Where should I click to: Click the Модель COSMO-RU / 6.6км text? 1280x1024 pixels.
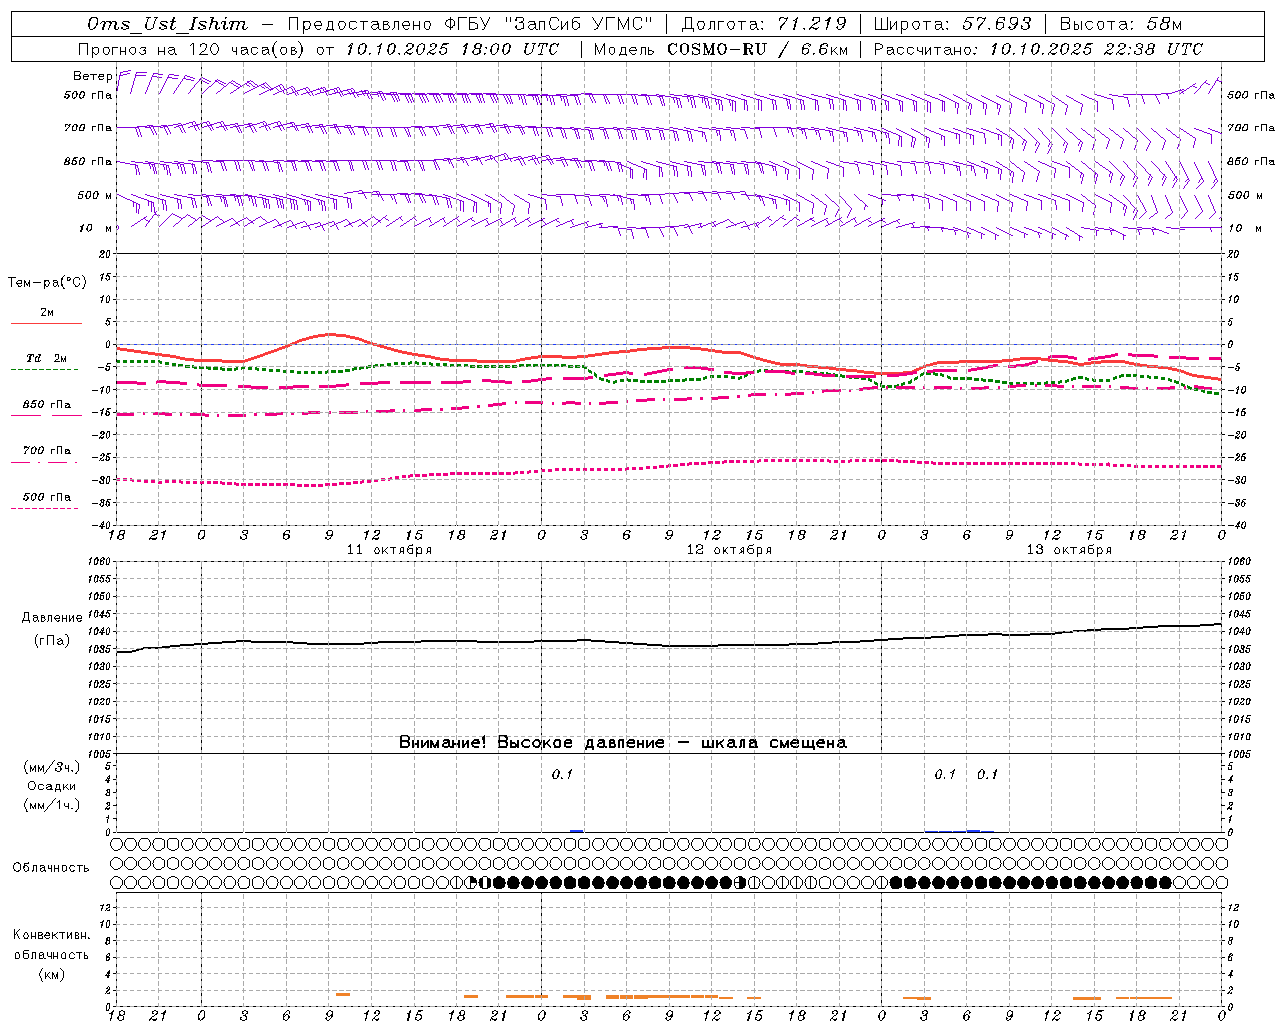coord(720,49)
